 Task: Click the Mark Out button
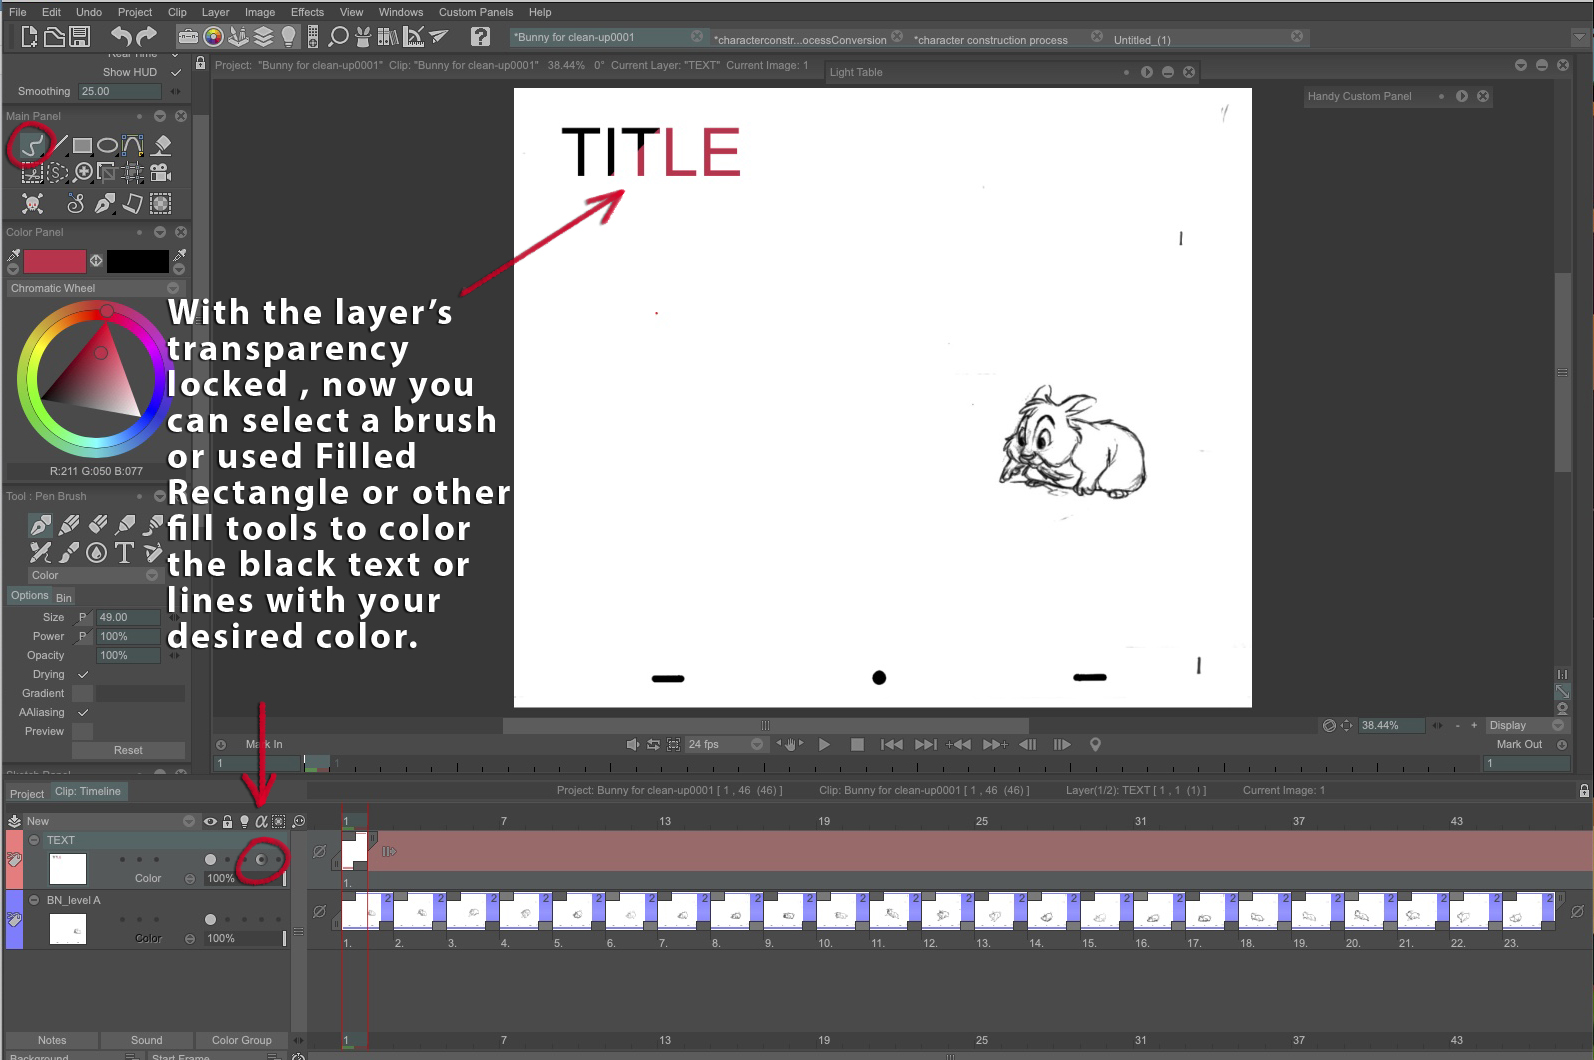pos(1519,744)
